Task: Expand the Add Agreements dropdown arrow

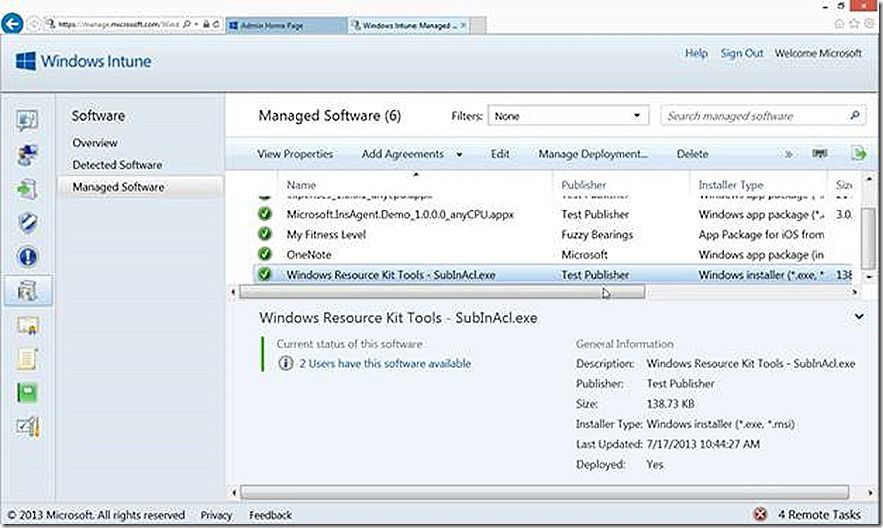Action: point(460,154)
